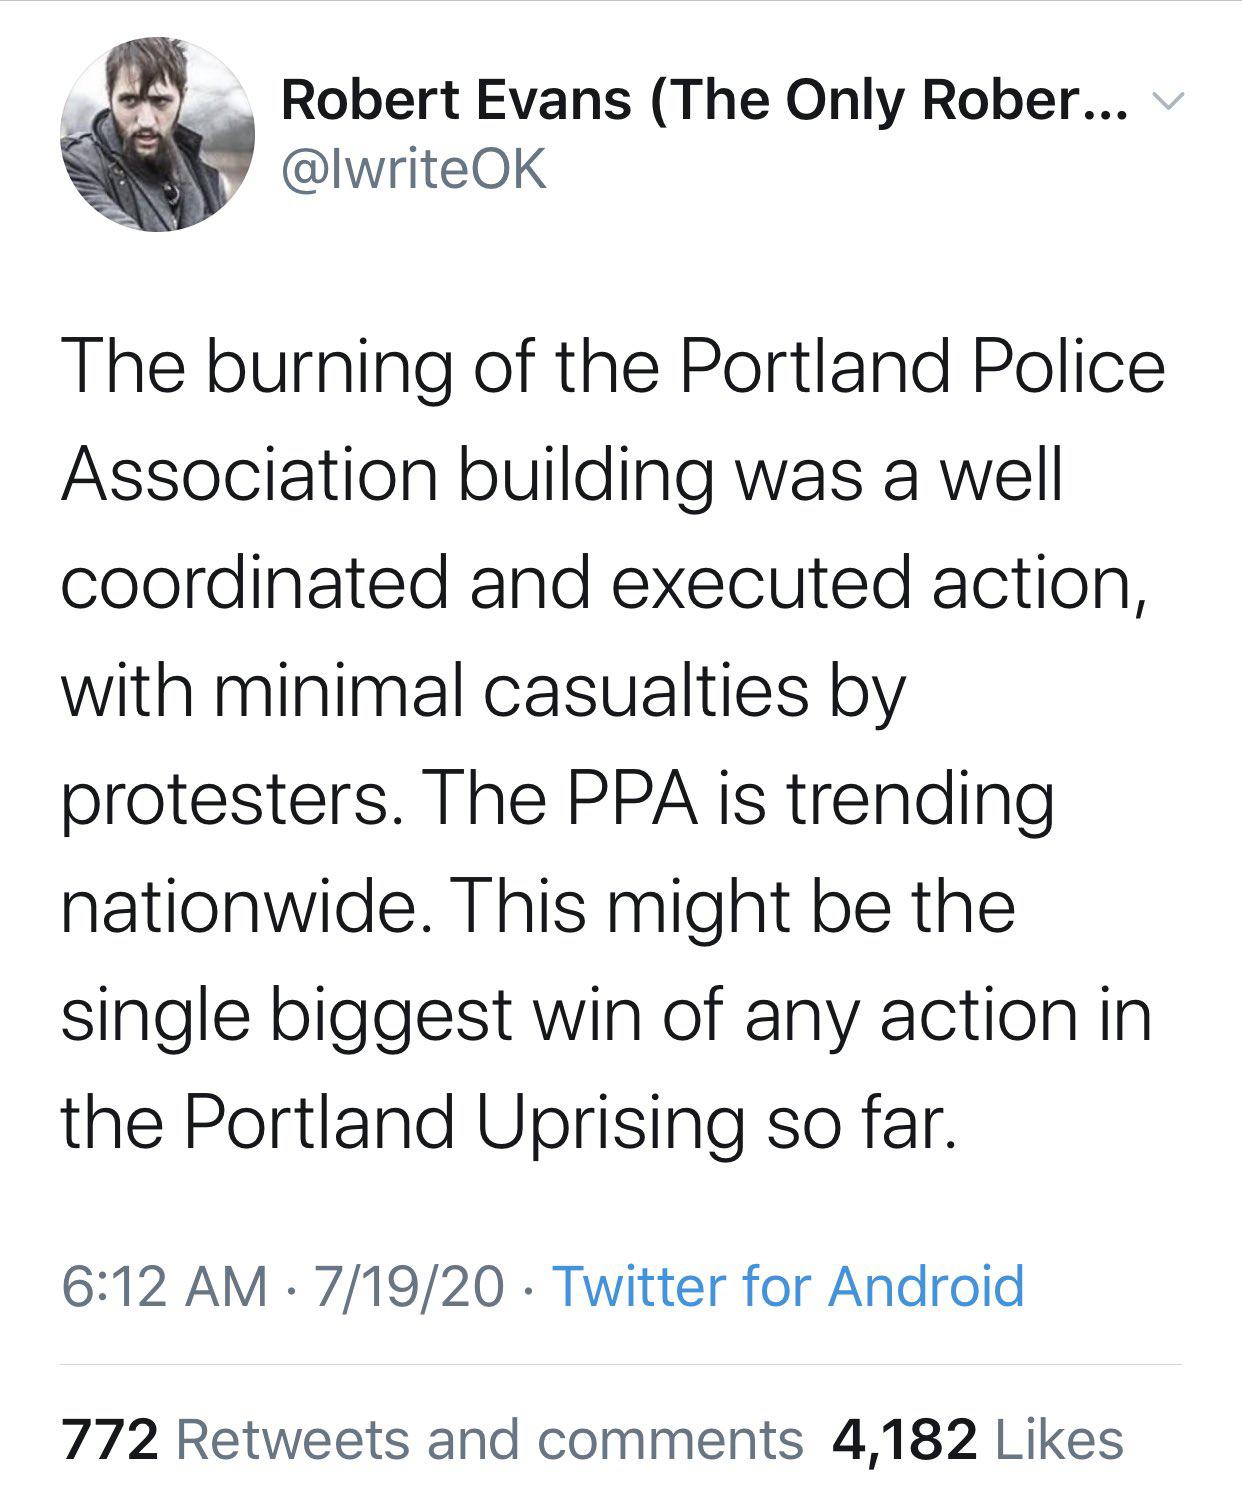Viewport: 1242px width, 1506px height.
Task: Open the Likes list label
Action: click(1060, 1440)
